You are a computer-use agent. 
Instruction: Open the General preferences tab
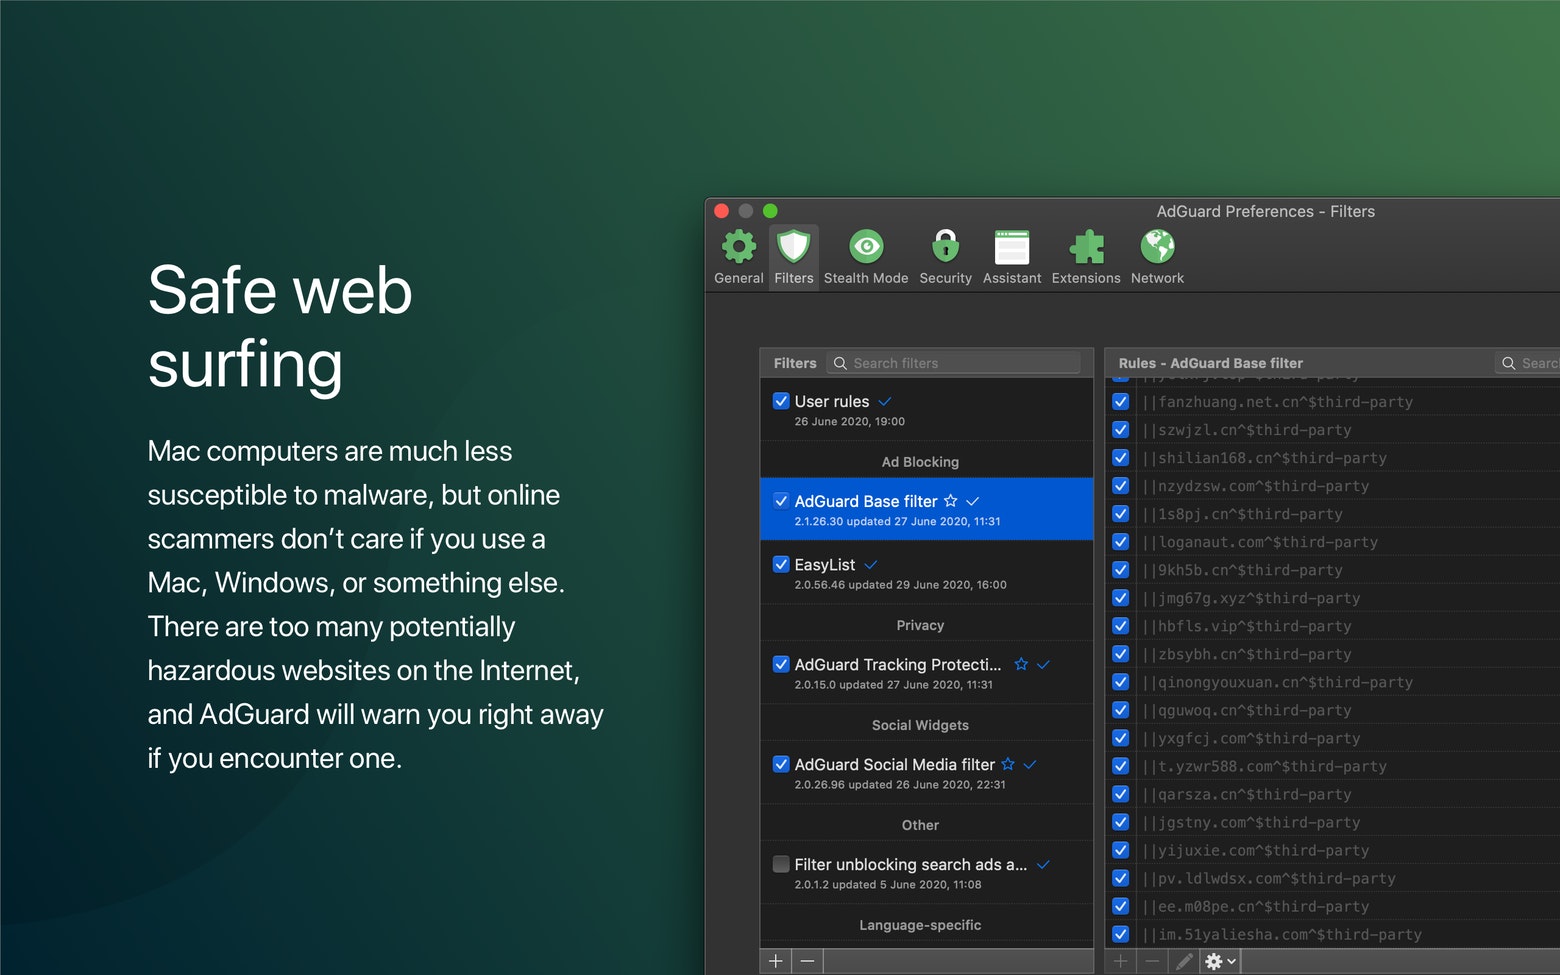738,257
